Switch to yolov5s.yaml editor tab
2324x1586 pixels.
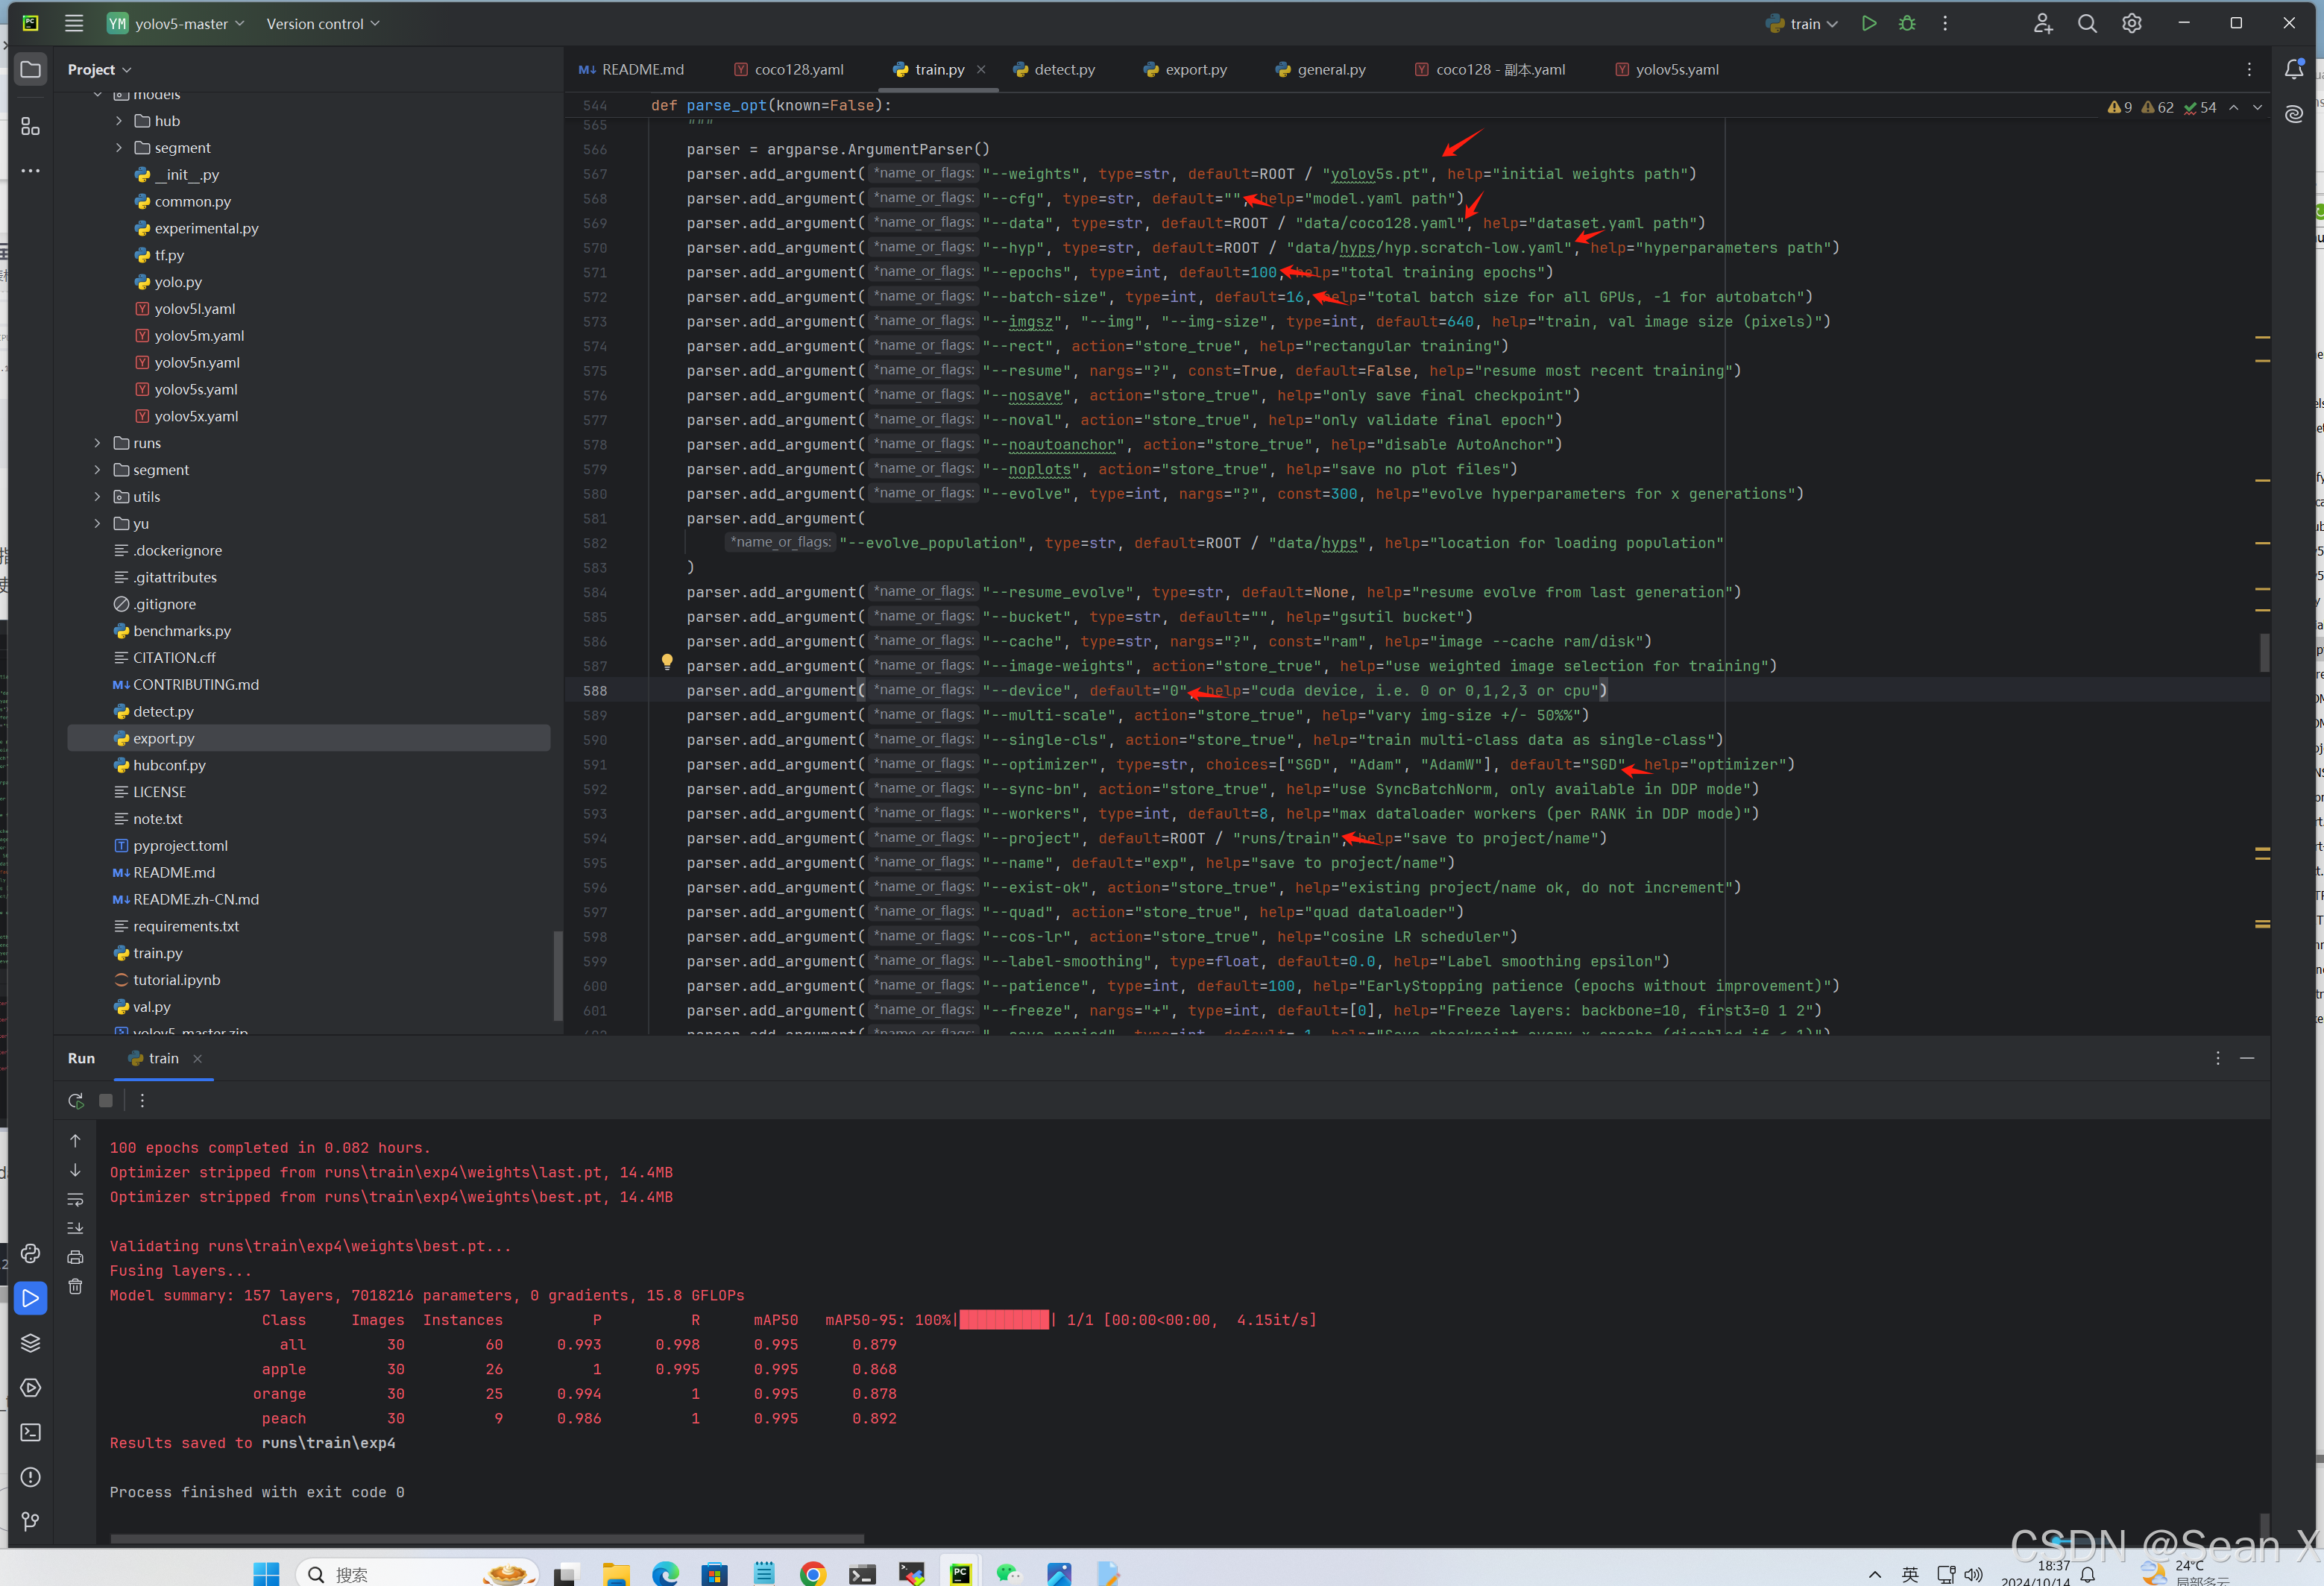click(x=1667, y=69)
